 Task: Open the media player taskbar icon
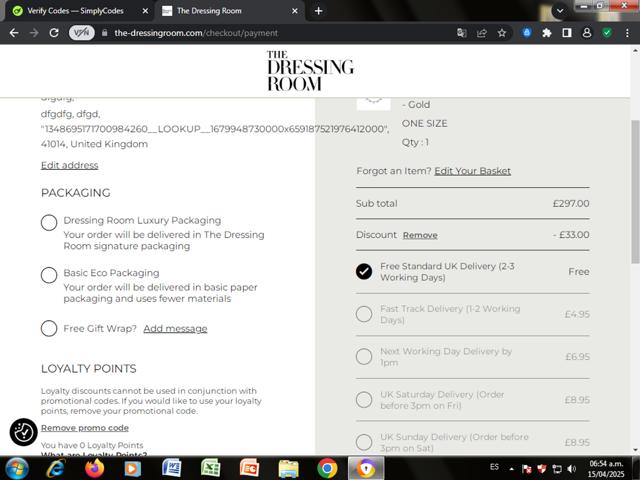(x=132, y=469)
